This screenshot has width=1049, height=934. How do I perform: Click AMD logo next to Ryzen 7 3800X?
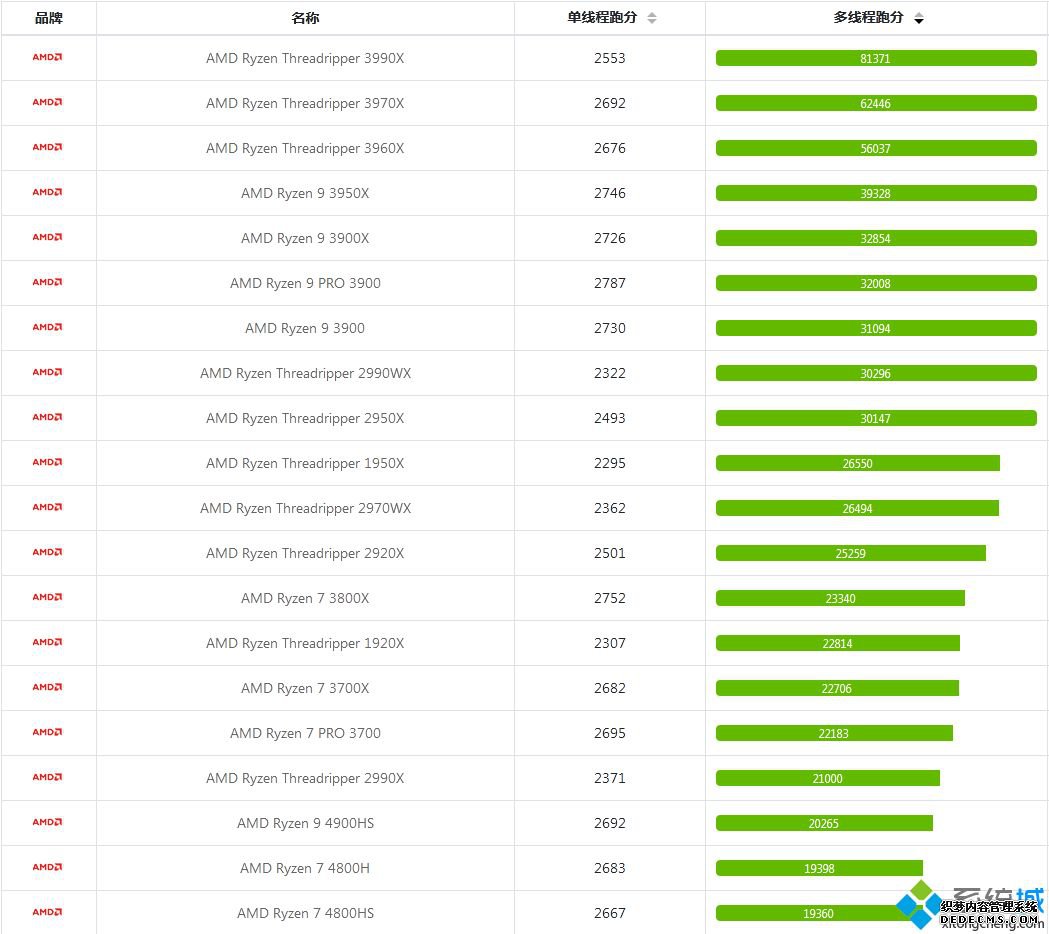pyautogui.click(x=47, y=597)
